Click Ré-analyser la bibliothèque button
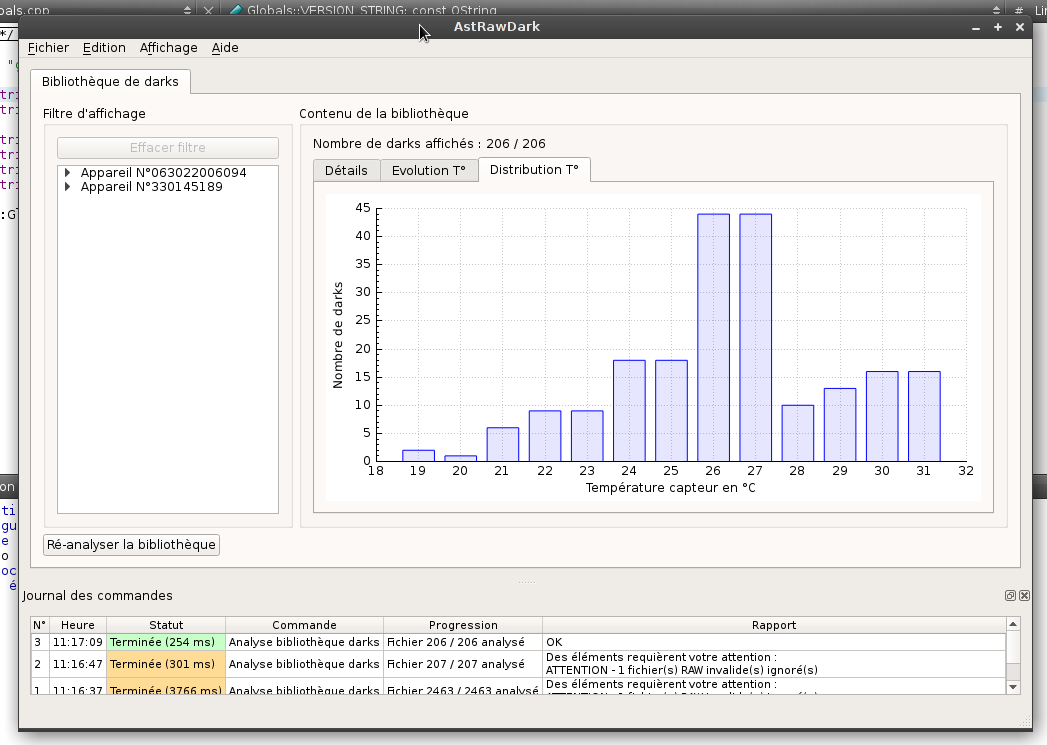1047x745 pixels. 132,545
